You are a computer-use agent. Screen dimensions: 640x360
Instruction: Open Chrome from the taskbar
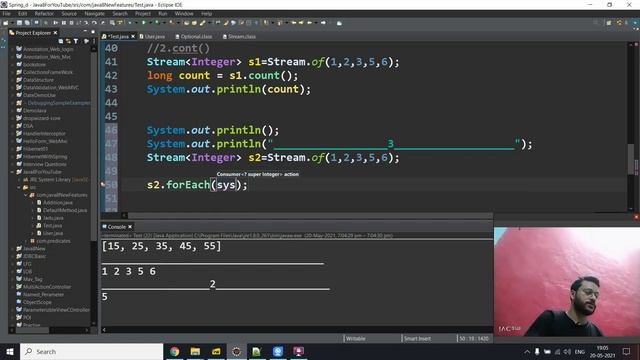pyautogui.click(x=175, y=351)
